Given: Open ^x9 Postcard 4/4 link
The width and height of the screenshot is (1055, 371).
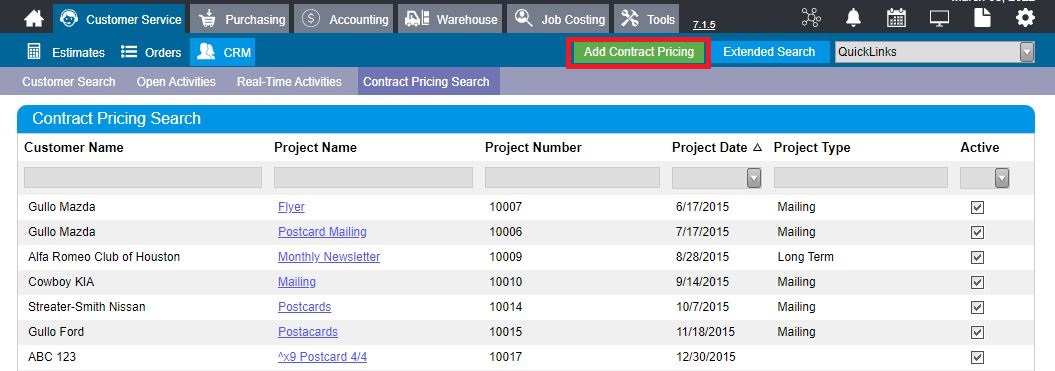Looking at the screenshot, I should [323, 357].
